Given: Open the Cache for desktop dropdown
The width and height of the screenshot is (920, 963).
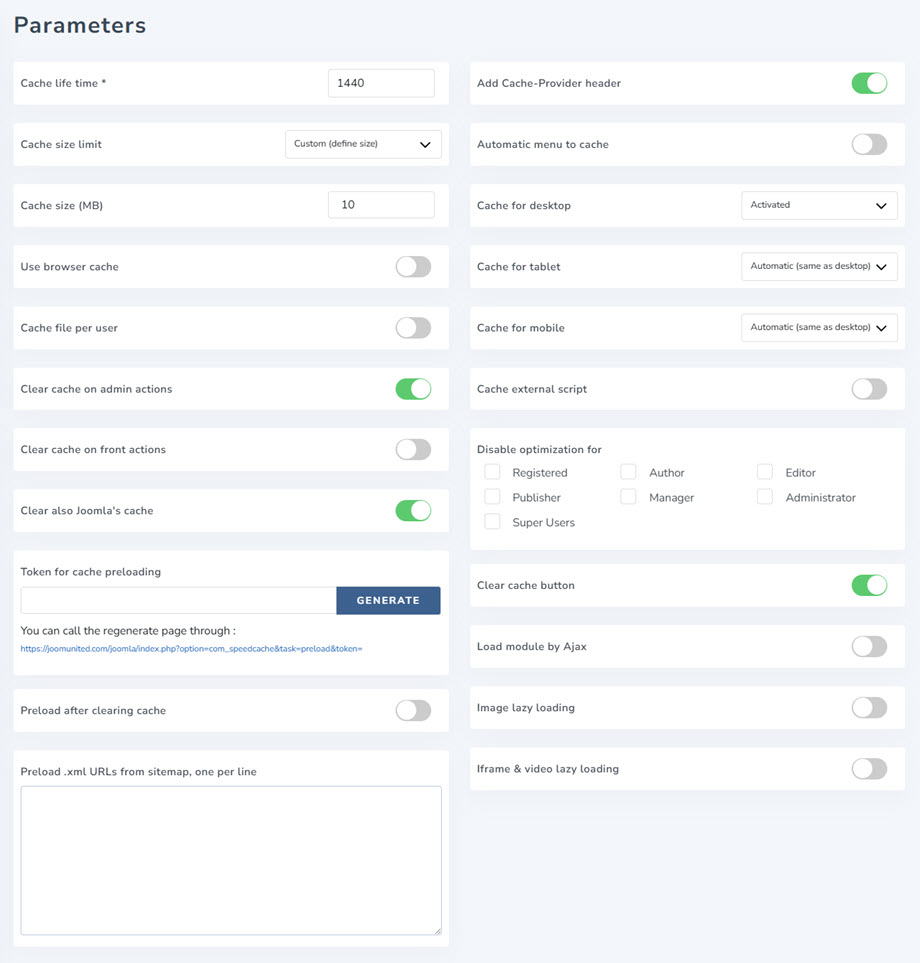Looking at the screenshot, I should pos(819,205).
